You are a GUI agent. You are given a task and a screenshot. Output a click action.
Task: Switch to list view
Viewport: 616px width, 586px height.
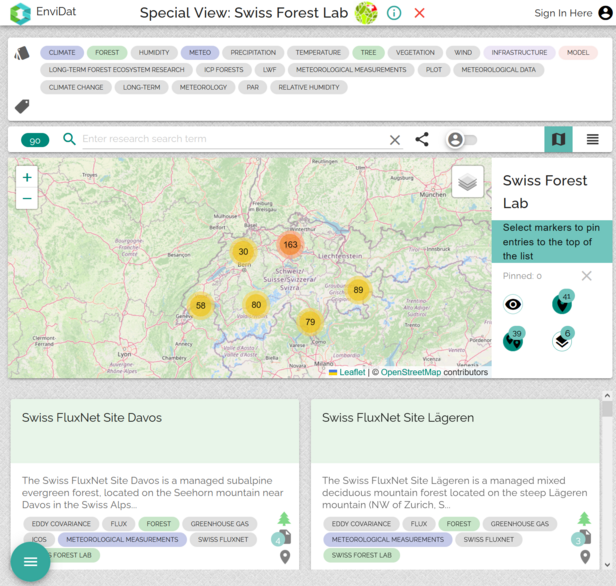coord(592,139)
